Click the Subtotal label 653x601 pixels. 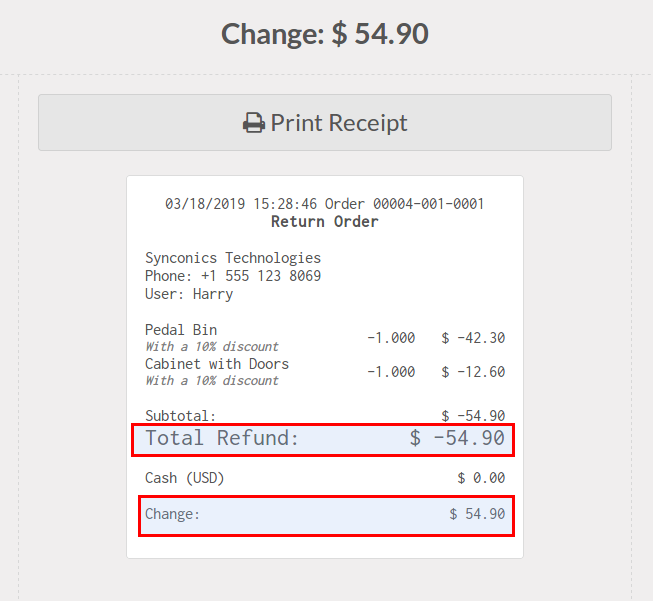tap(180, 416)
